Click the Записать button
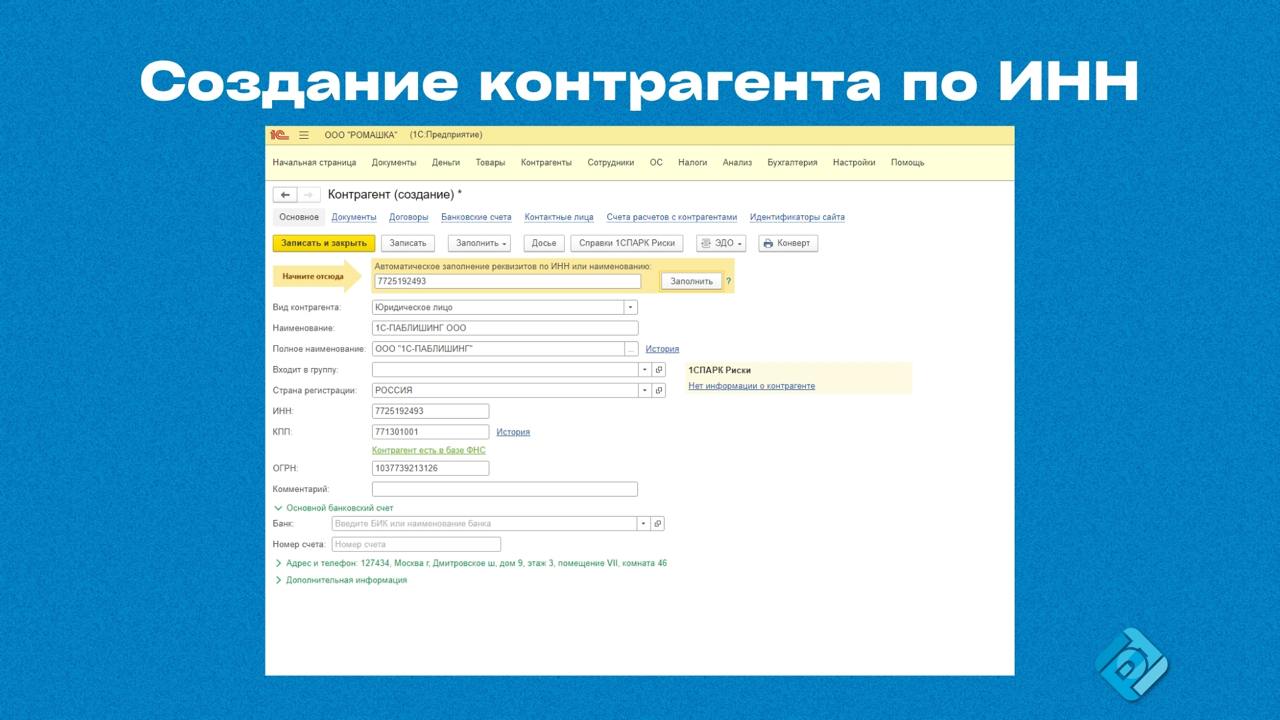The width and height of the screenshot is (1280, 720). [x=408, y=243]
